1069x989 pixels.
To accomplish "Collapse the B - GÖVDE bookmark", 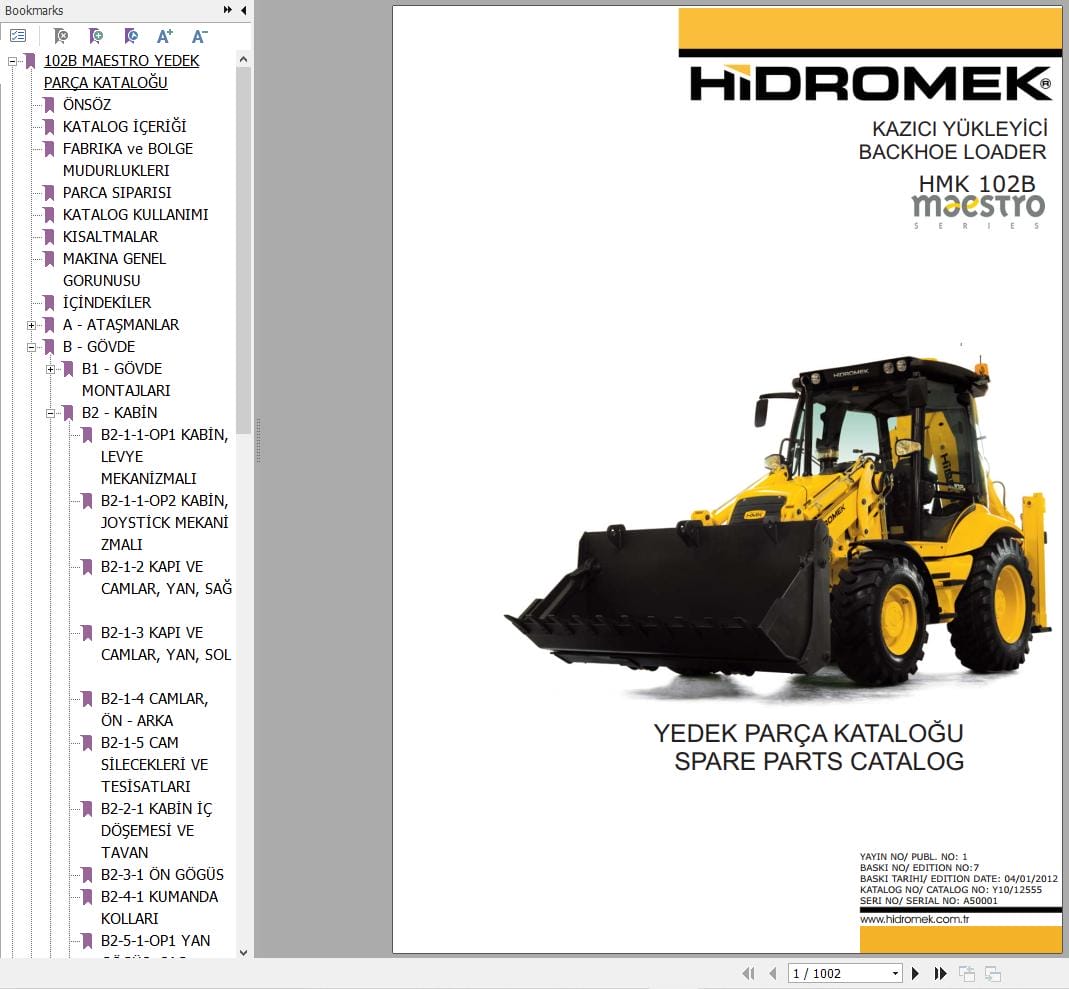I will 31,347.
